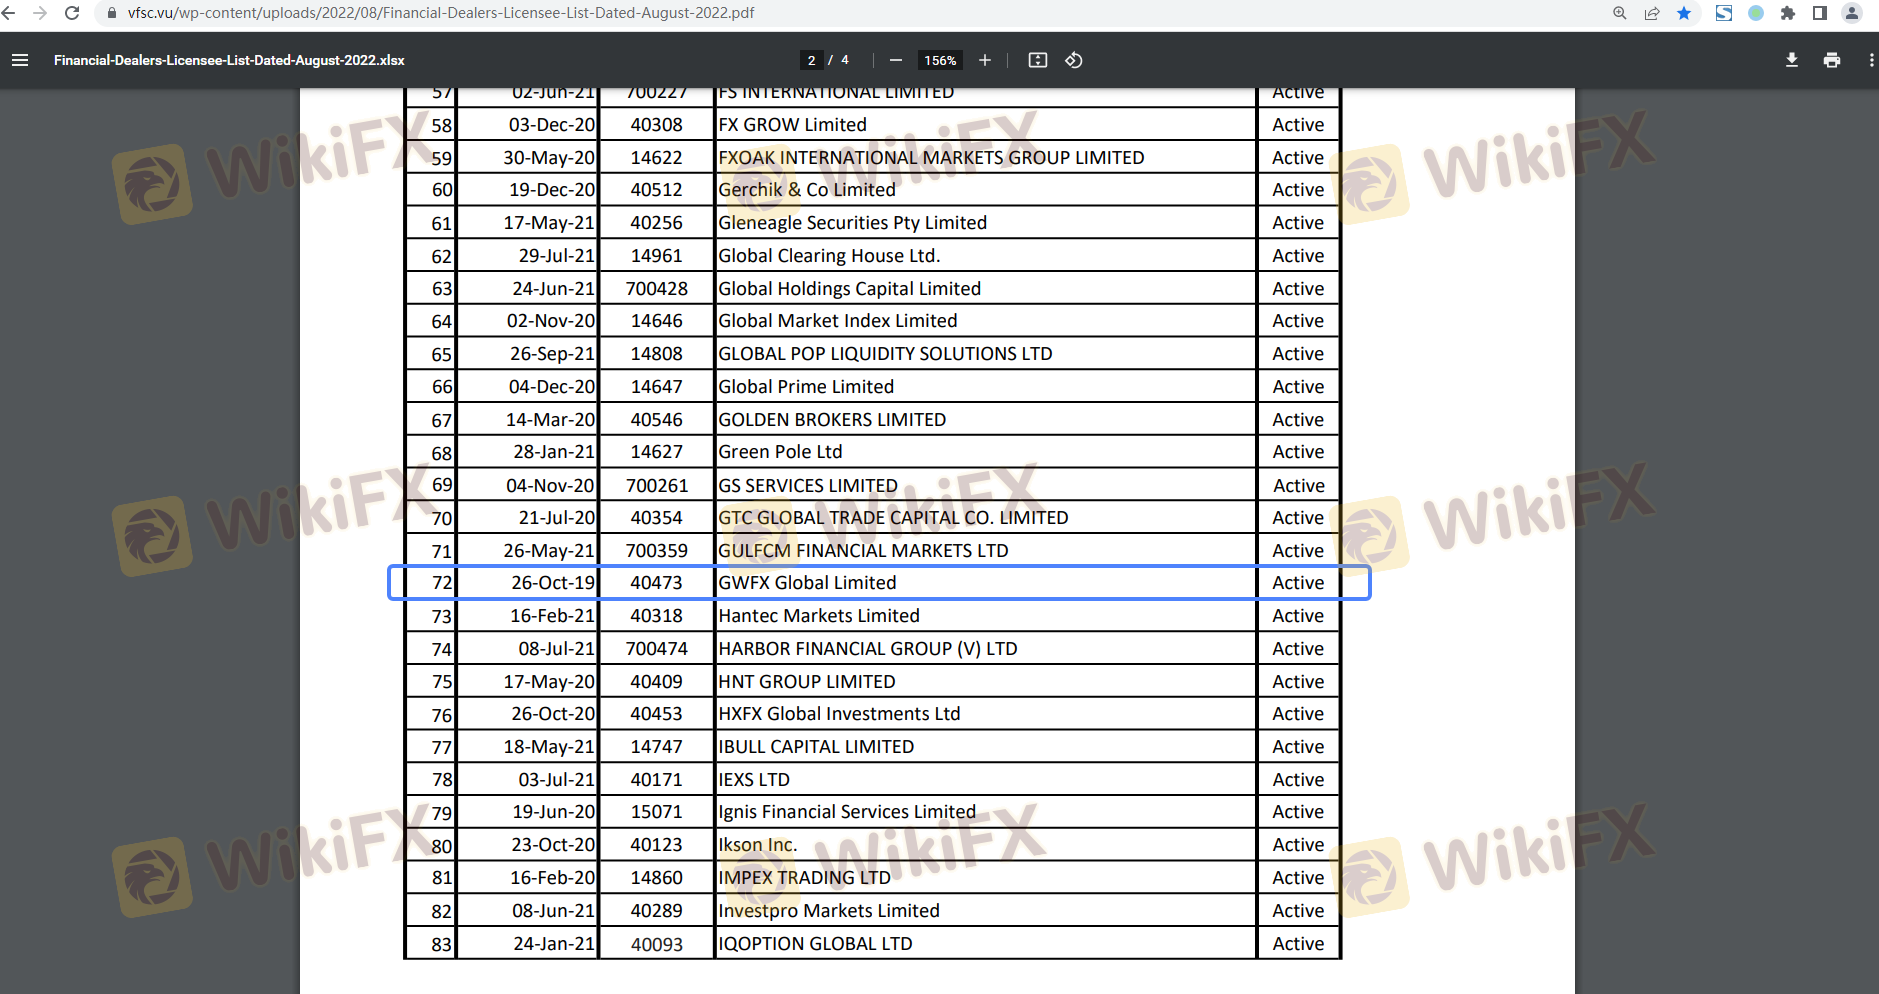The image size is (1879, 994).
Task: Download the PDF file
Action: point(1792,60)
